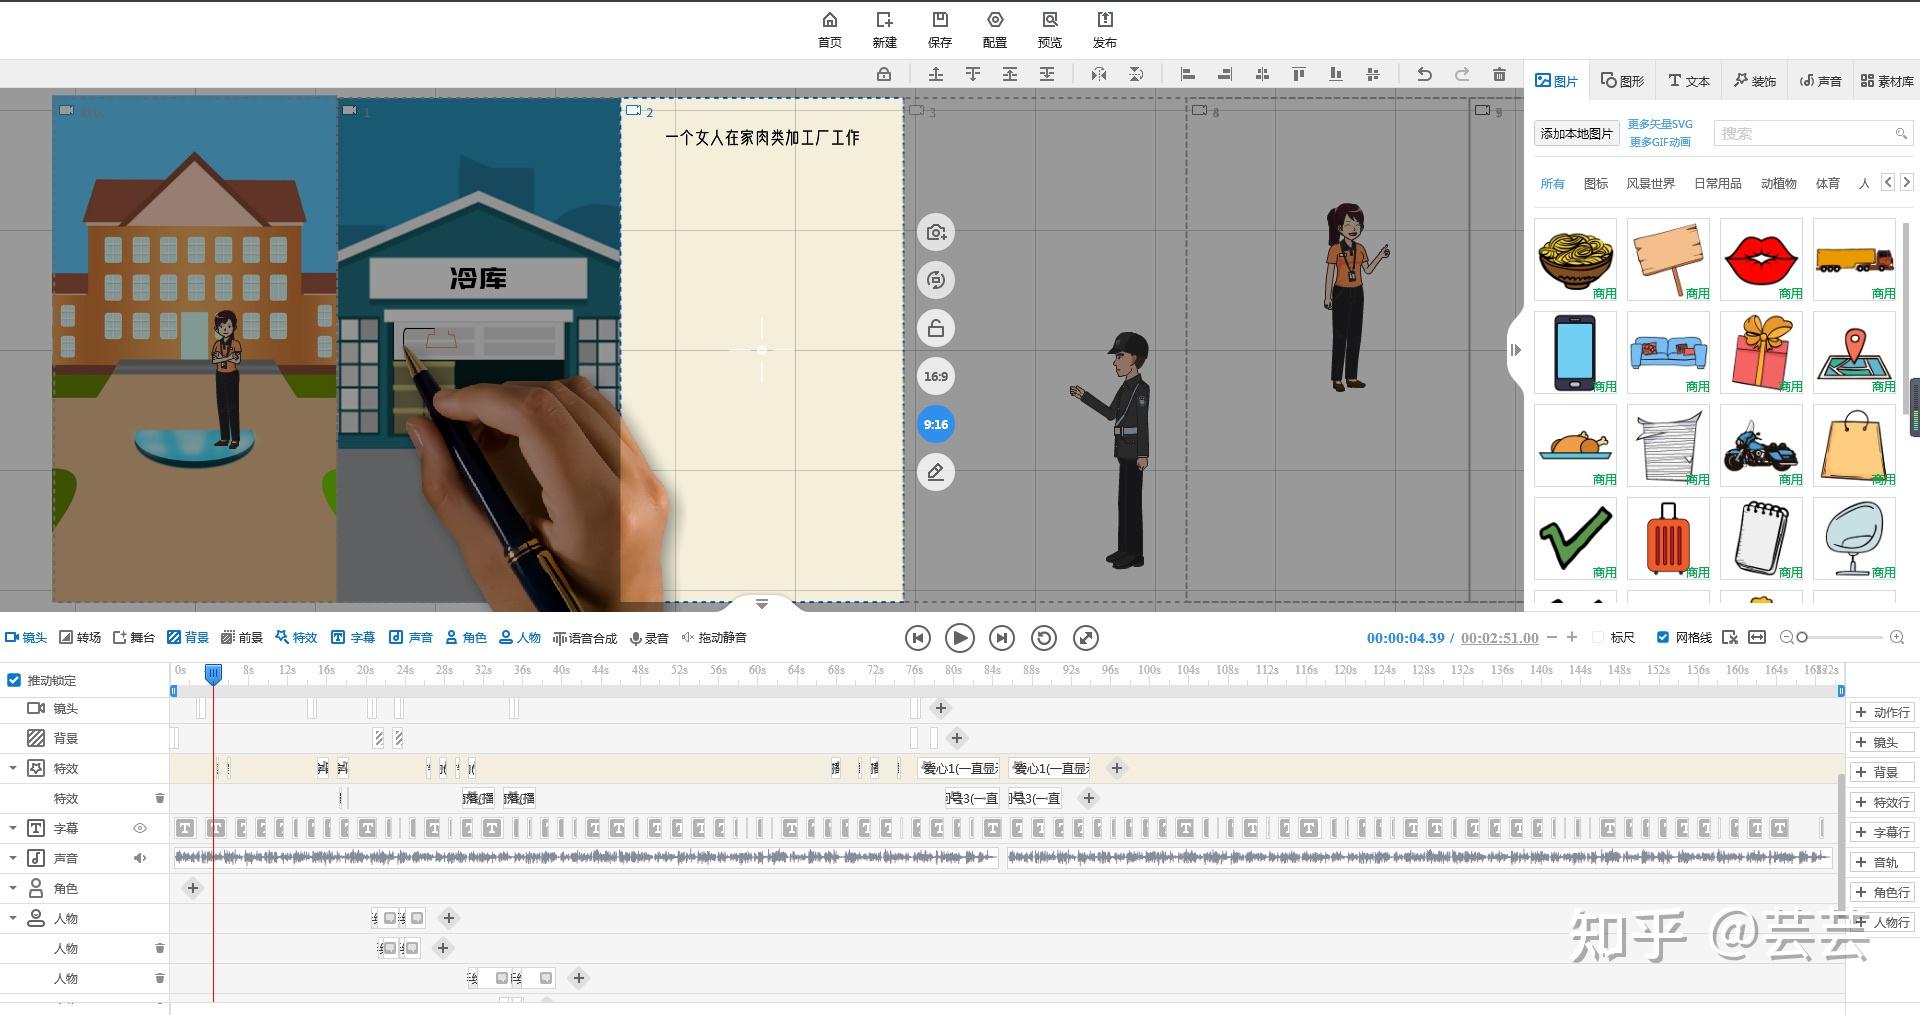Delete the 特效 sub-row with trash icon
Image resolution: width=1920 pixels, height=1015 pixels.
159,798
